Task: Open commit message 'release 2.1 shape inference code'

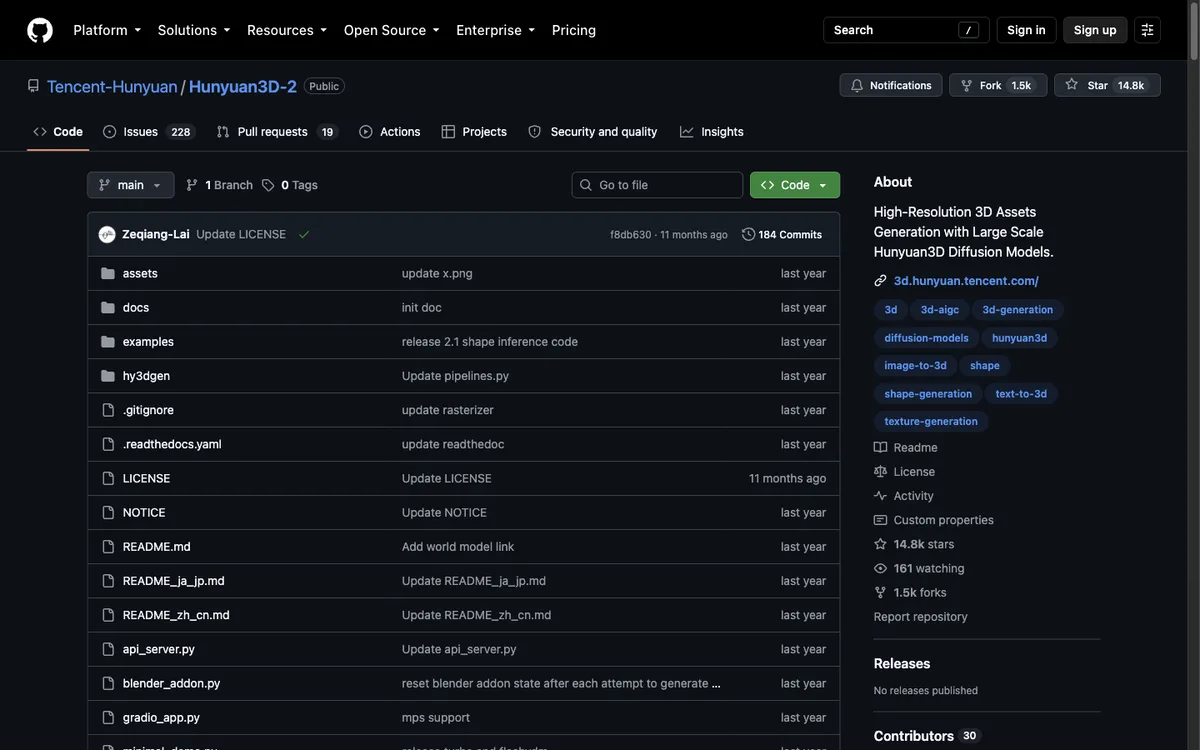Action: tap(490, 342)
